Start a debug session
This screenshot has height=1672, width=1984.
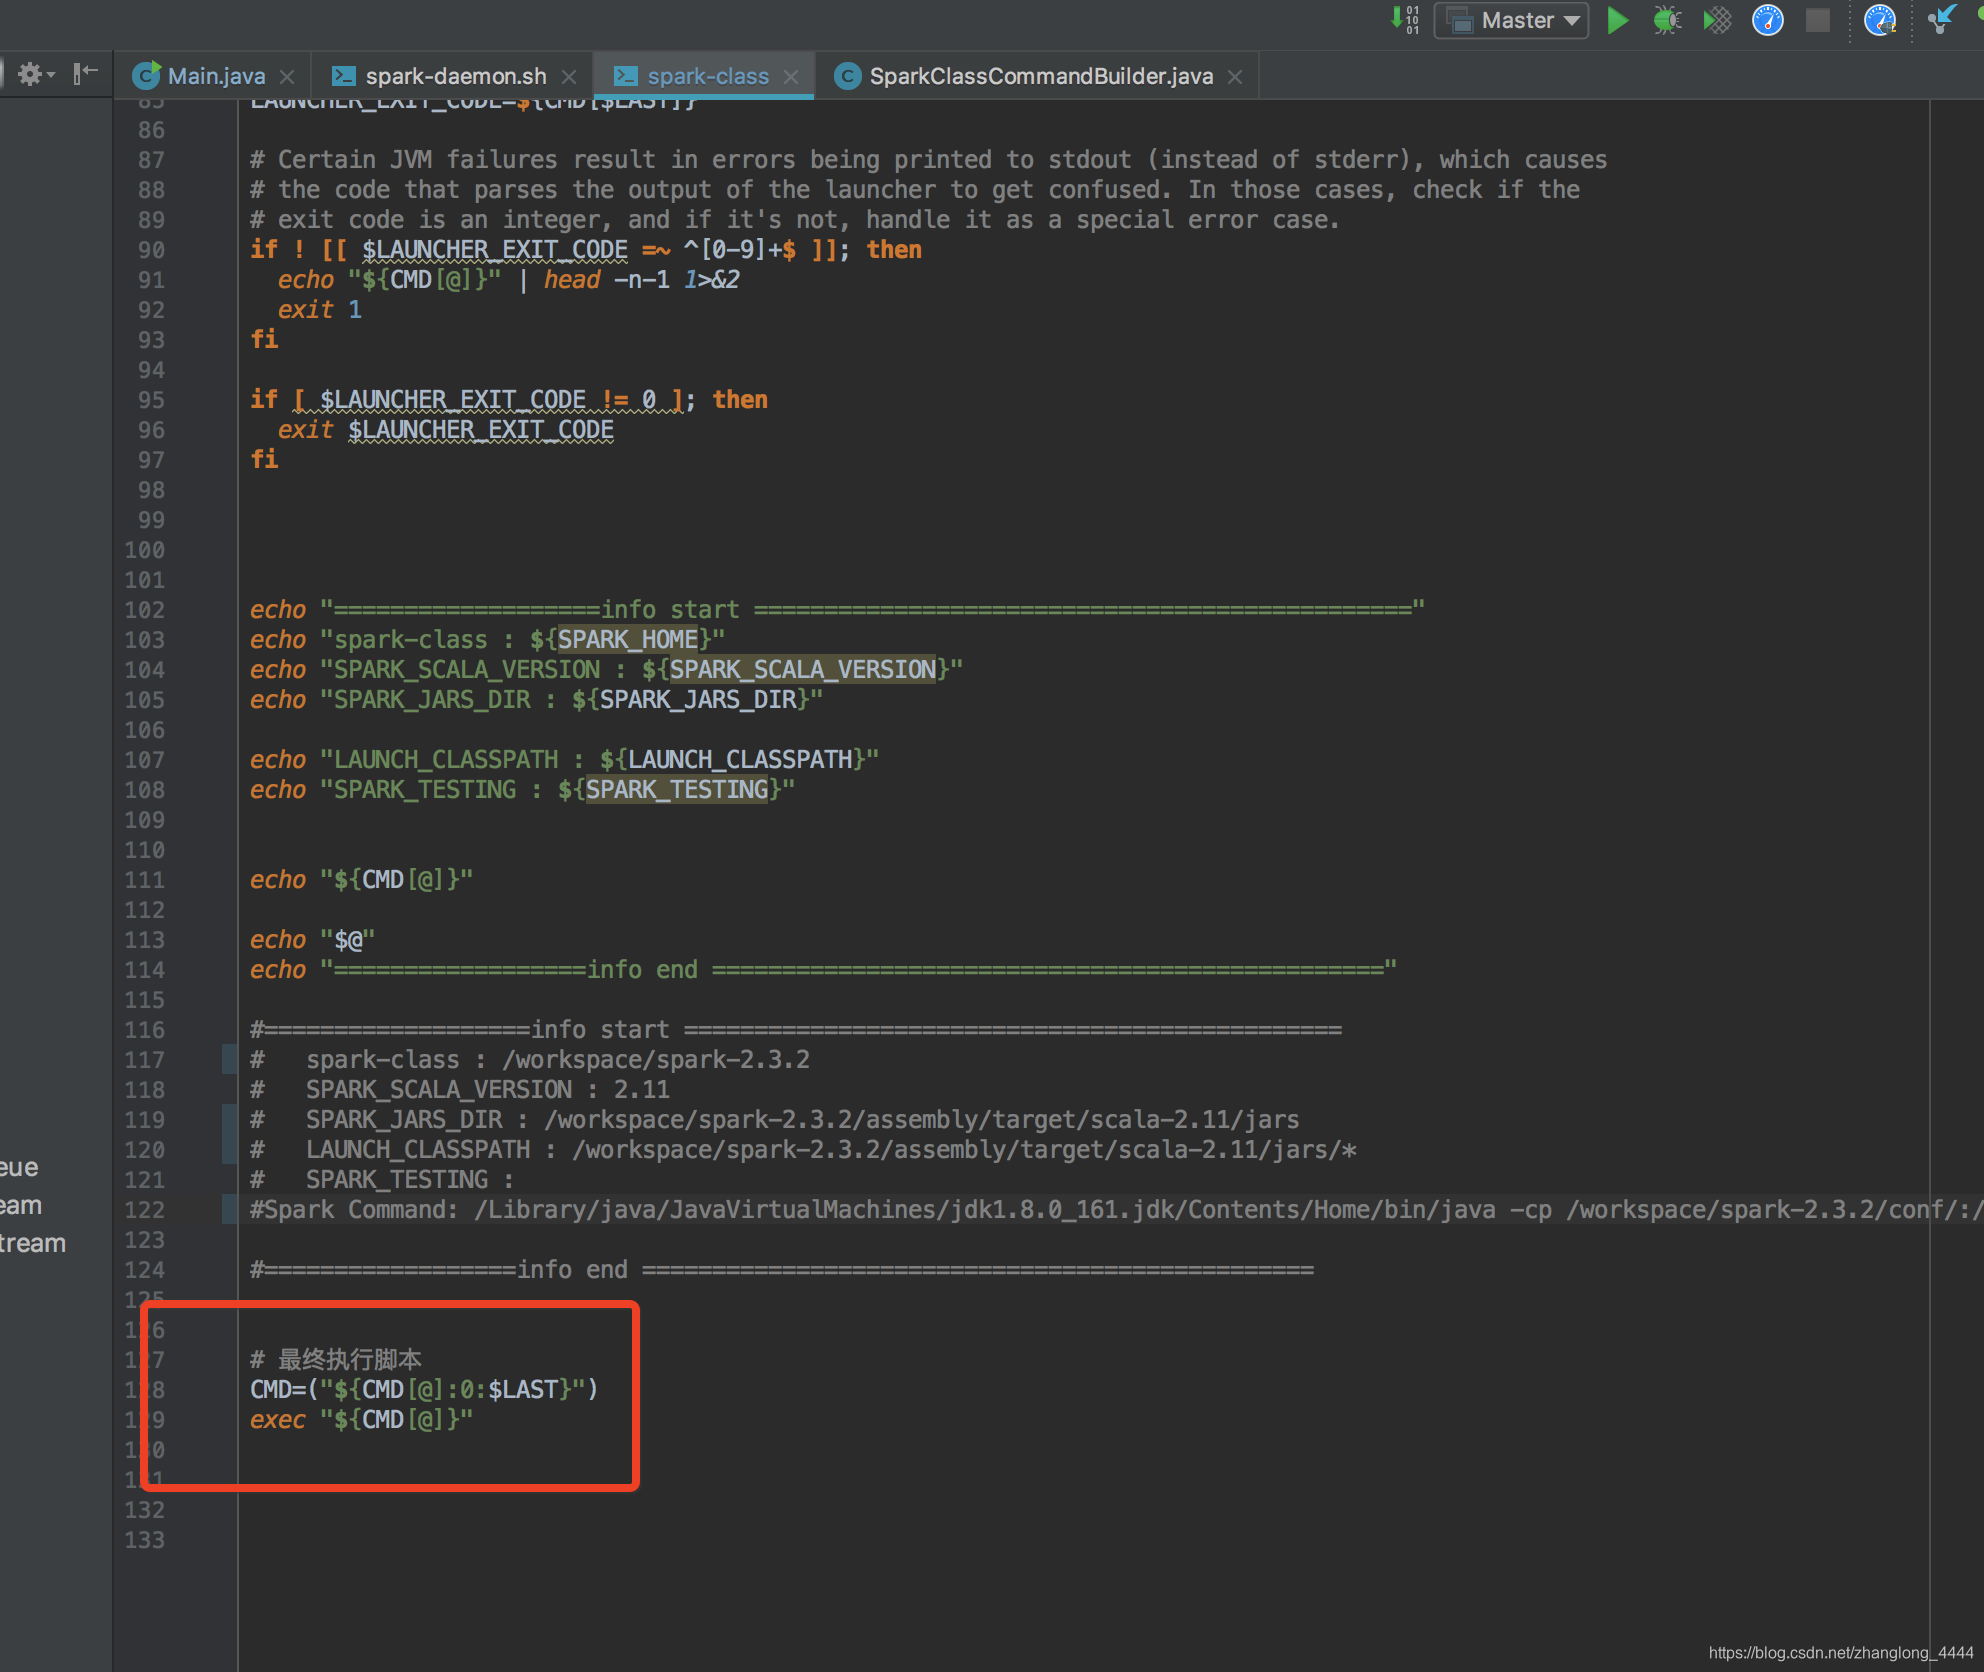coord(1667,20)
